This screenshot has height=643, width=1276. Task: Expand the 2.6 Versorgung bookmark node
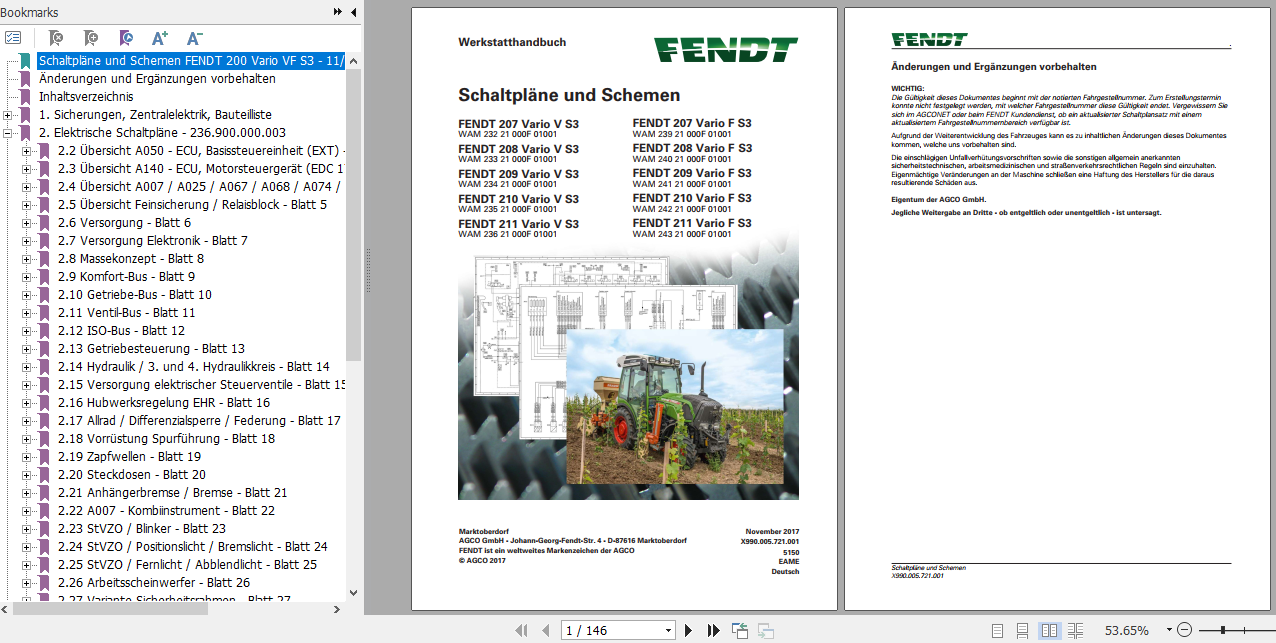click(27, 223)
